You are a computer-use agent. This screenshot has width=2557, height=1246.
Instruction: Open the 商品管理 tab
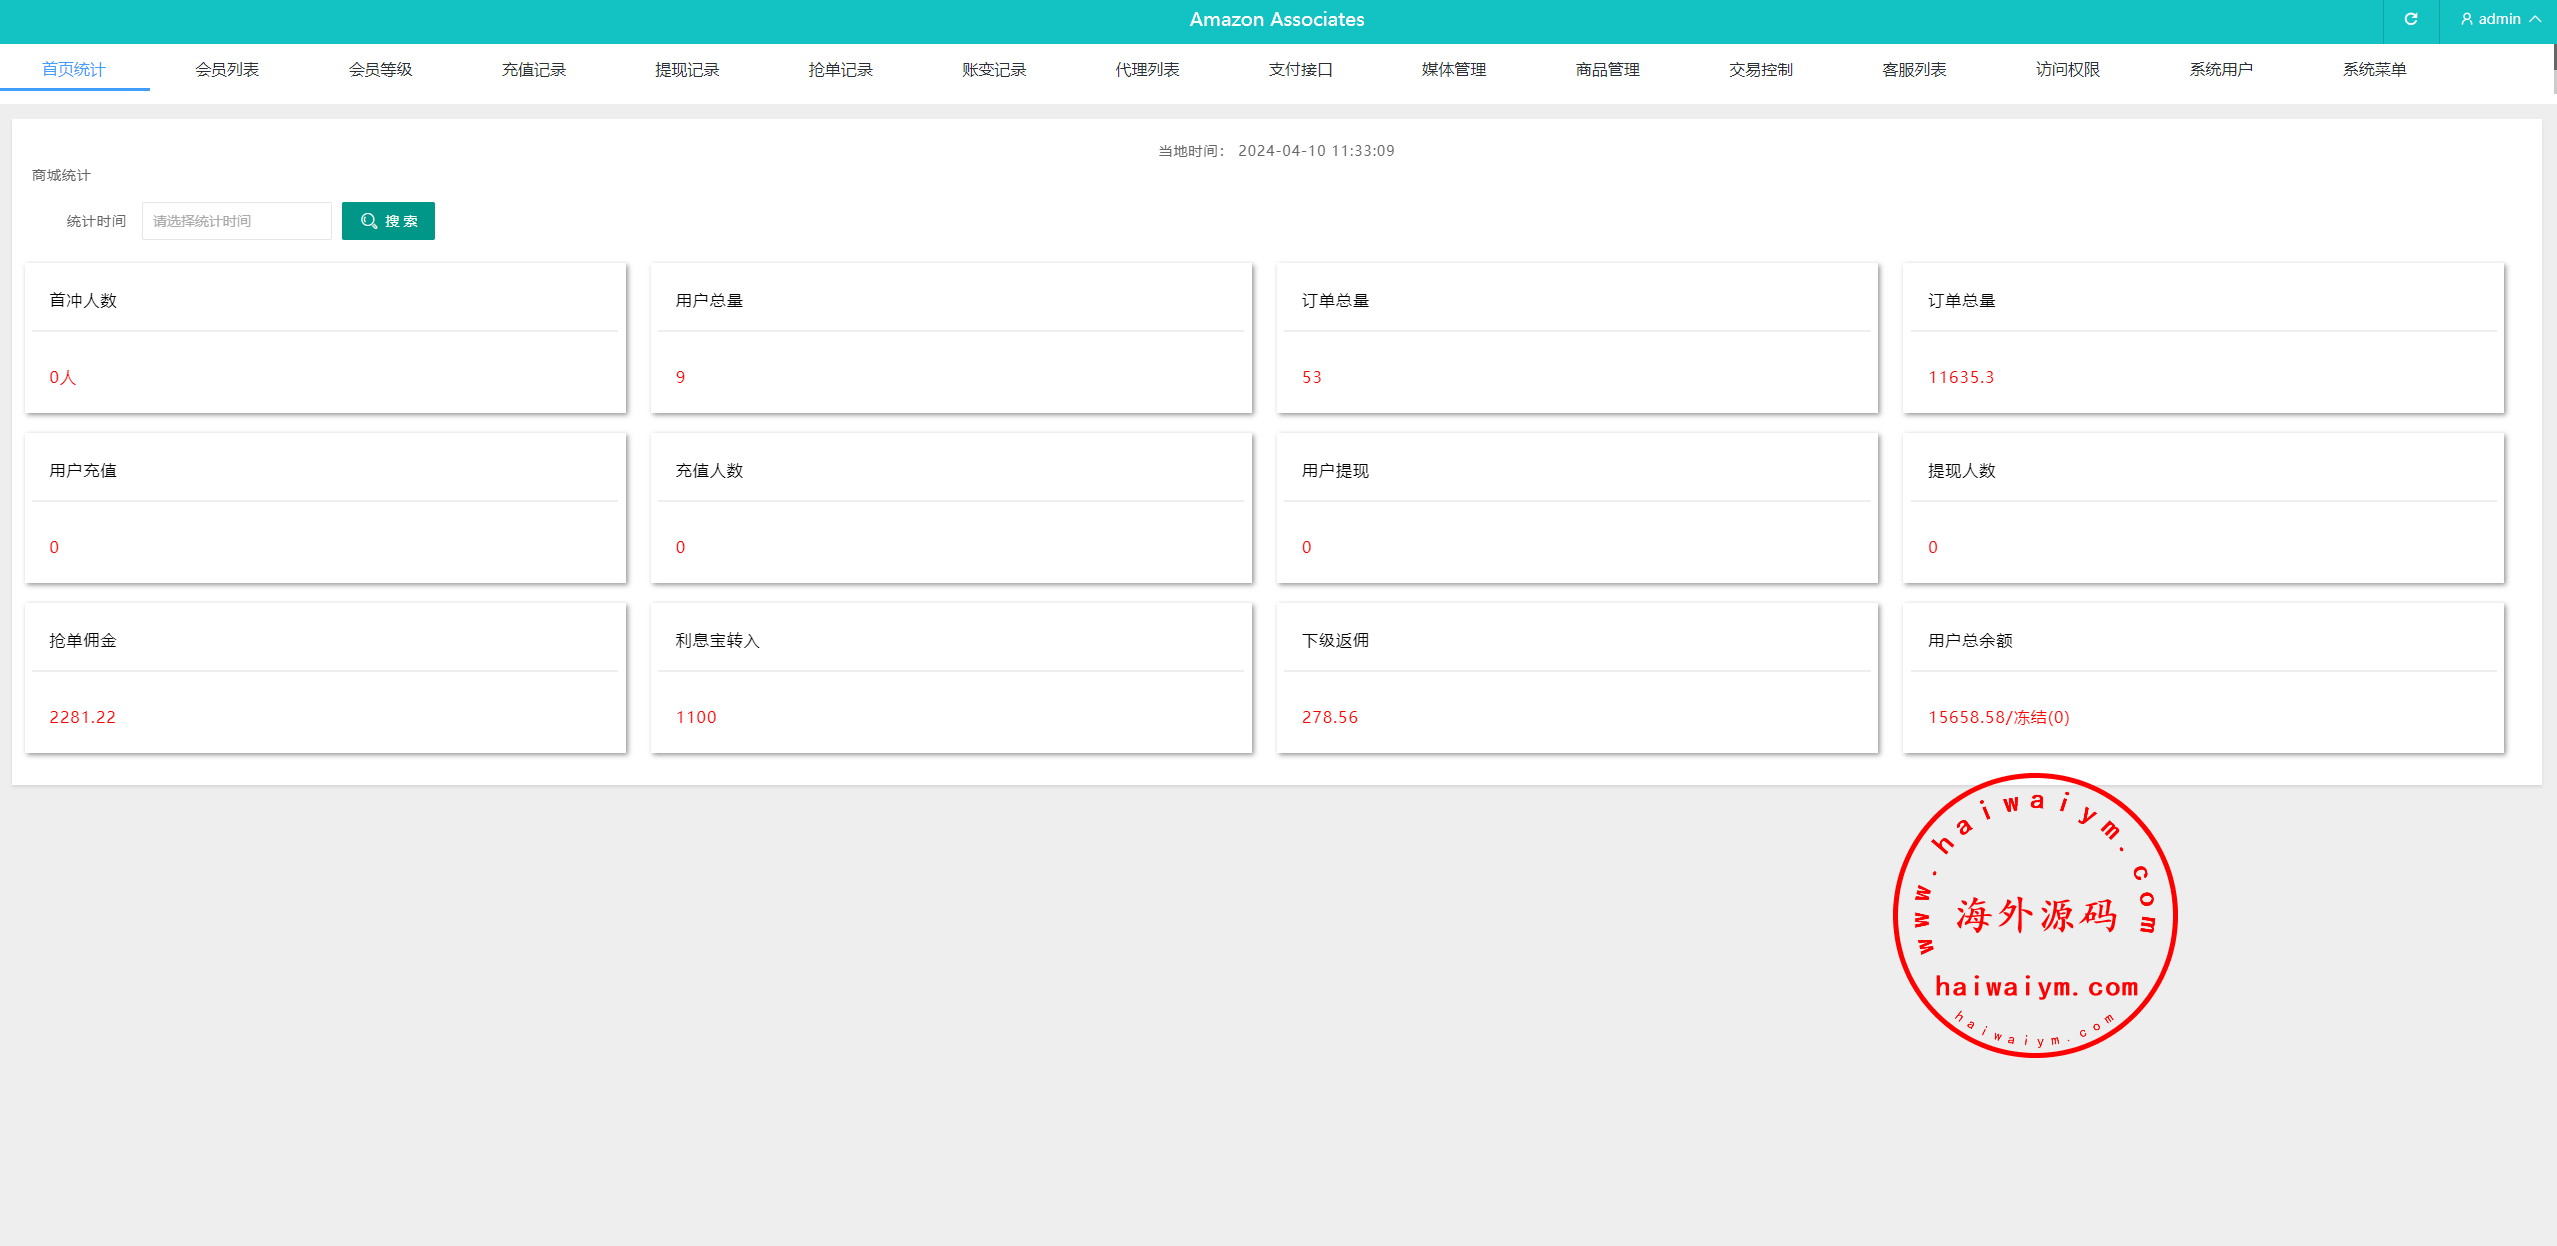click(1607, 69)
